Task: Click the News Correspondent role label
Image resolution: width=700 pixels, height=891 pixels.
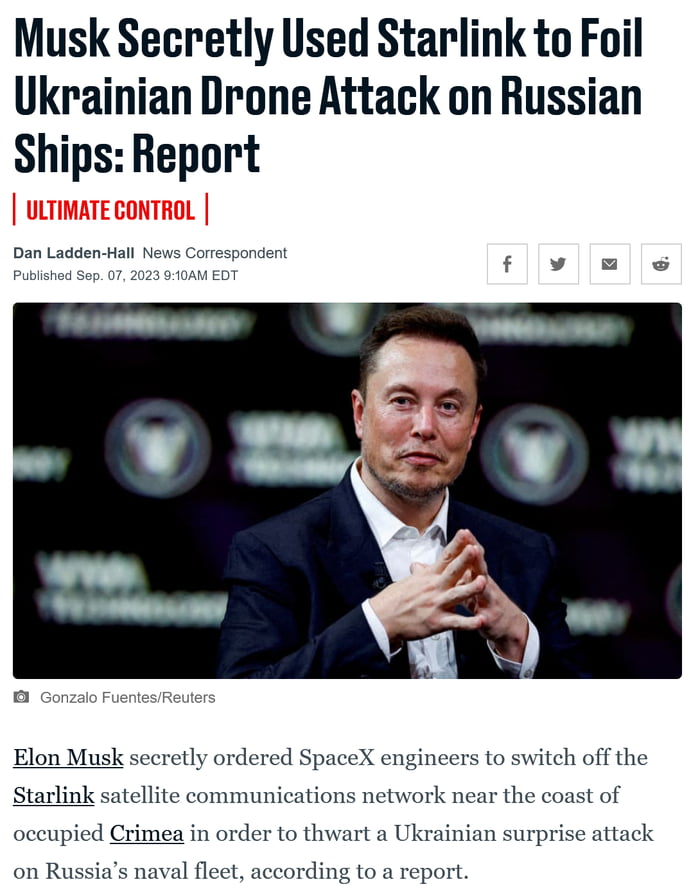Action: pos(215,253)
